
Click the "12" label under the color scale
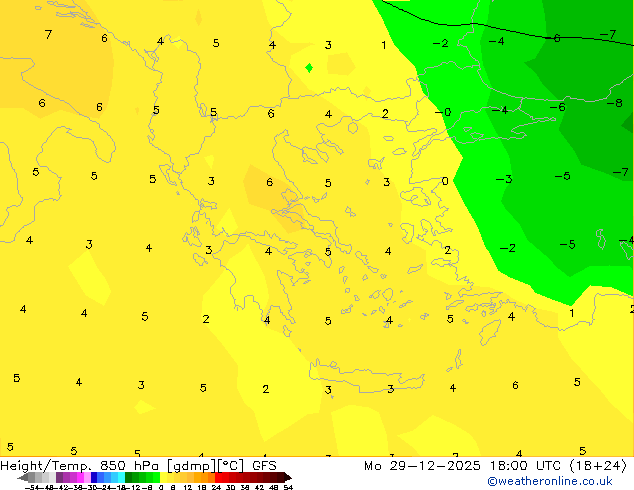tap(187, 487)
